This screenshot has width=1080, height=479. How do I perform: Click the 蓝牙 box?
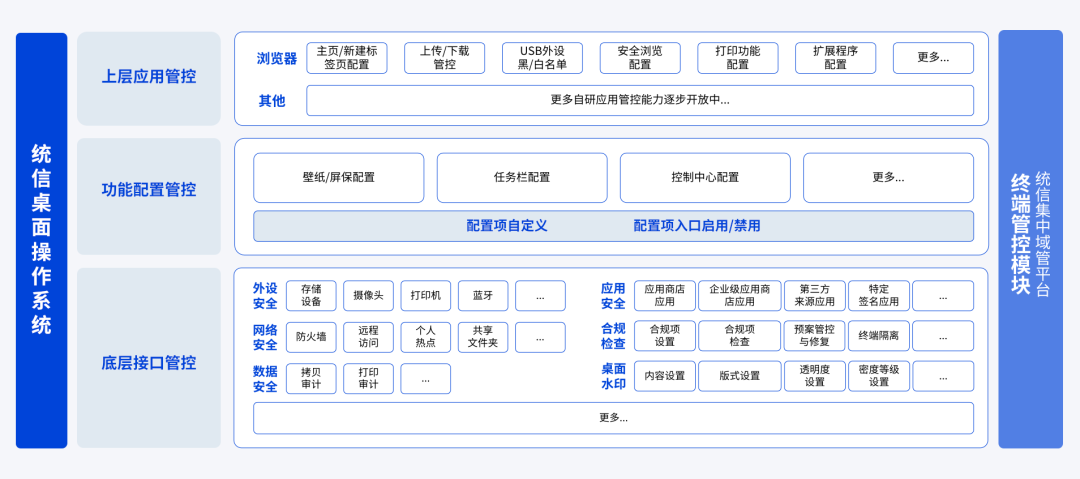[483, 296]
